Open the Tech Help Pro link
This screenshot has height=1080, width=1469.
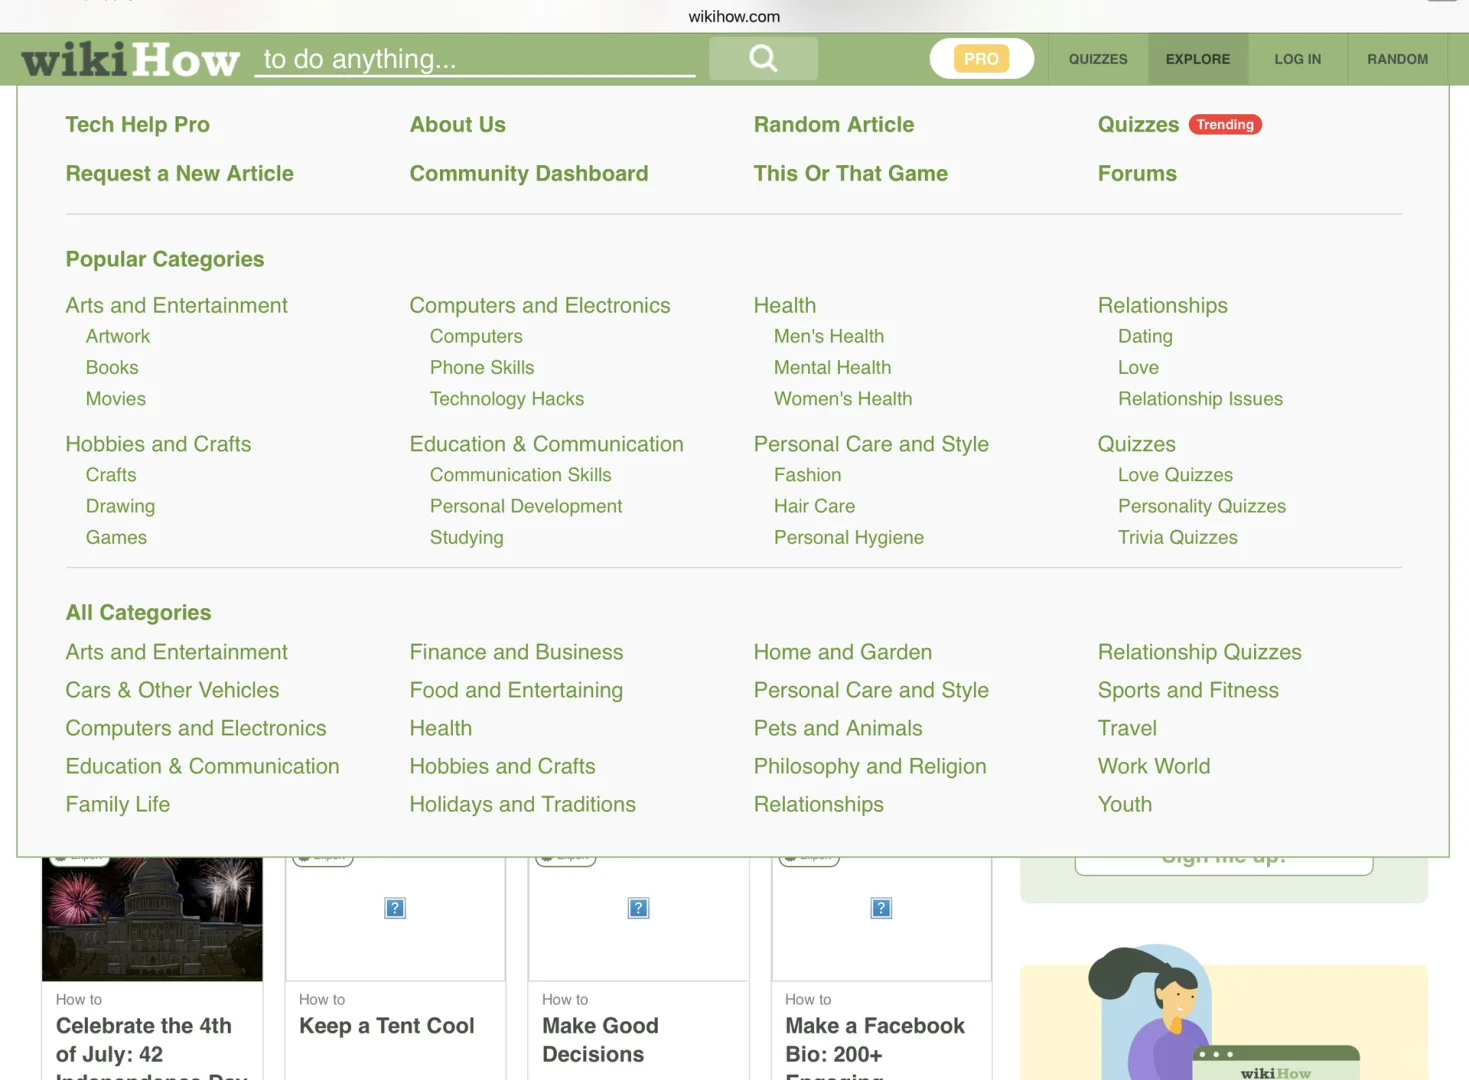[138, 125]
